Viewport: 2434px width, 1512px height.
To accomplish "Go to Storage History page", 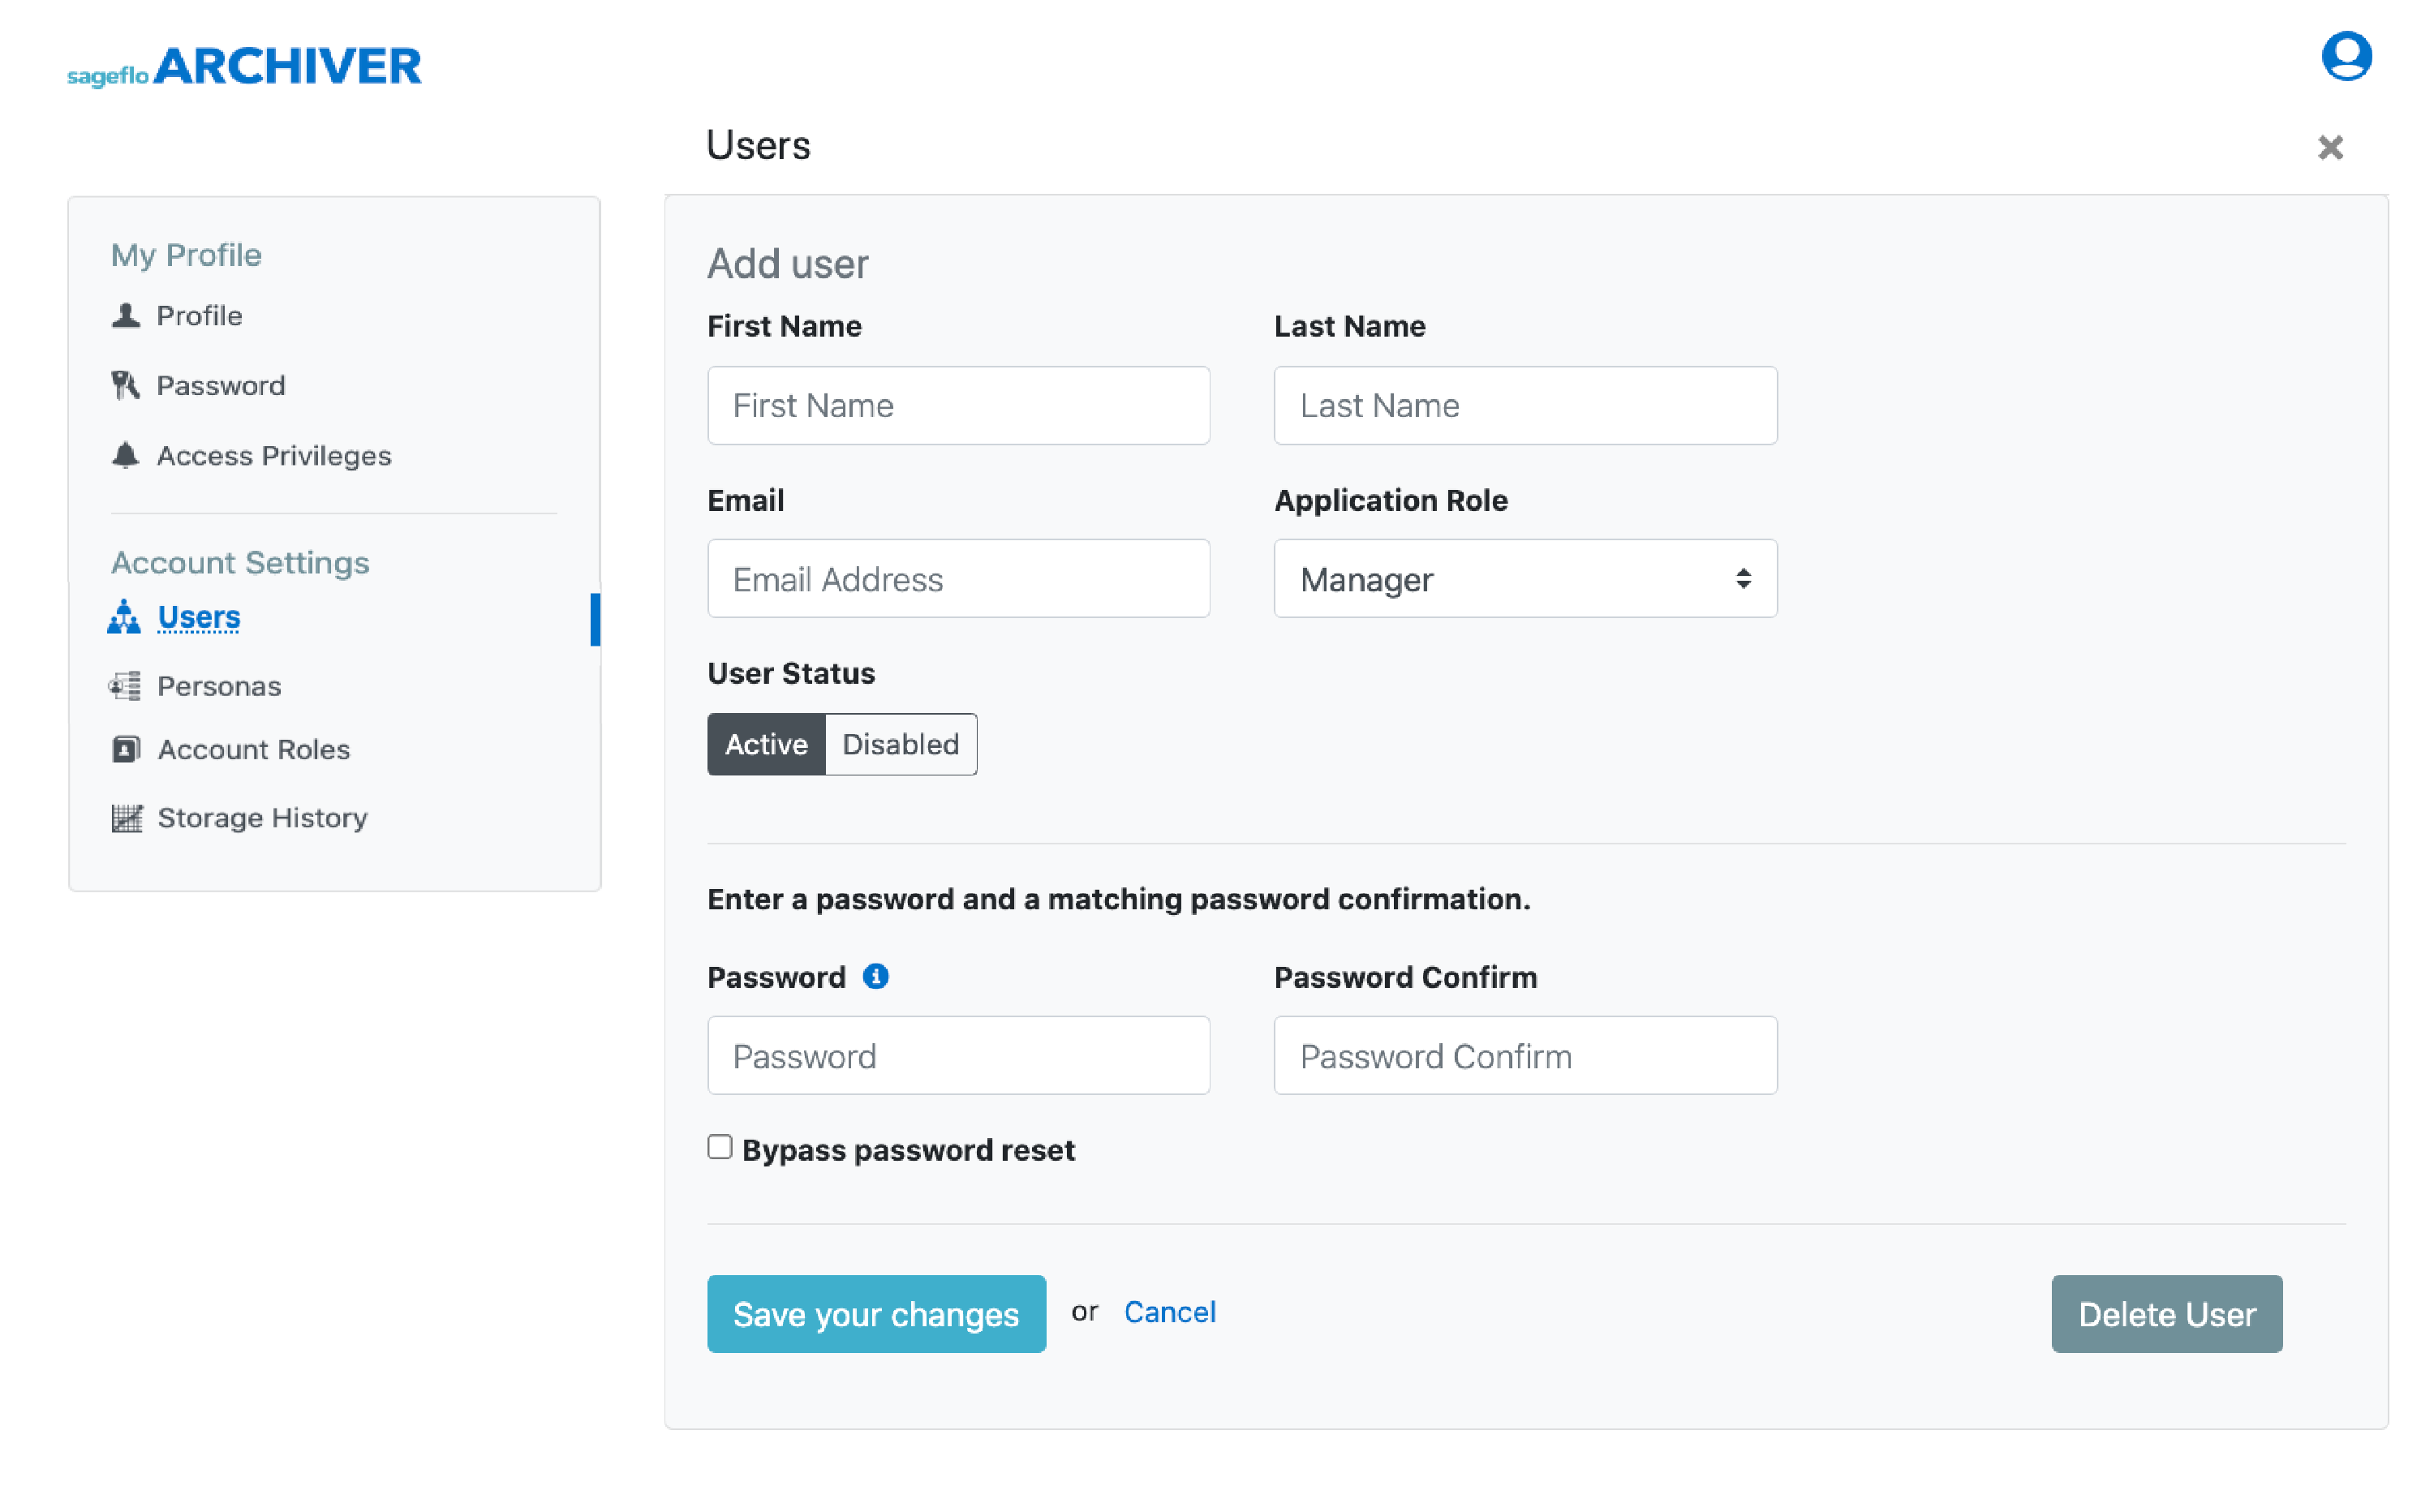I will pos(263,819).
